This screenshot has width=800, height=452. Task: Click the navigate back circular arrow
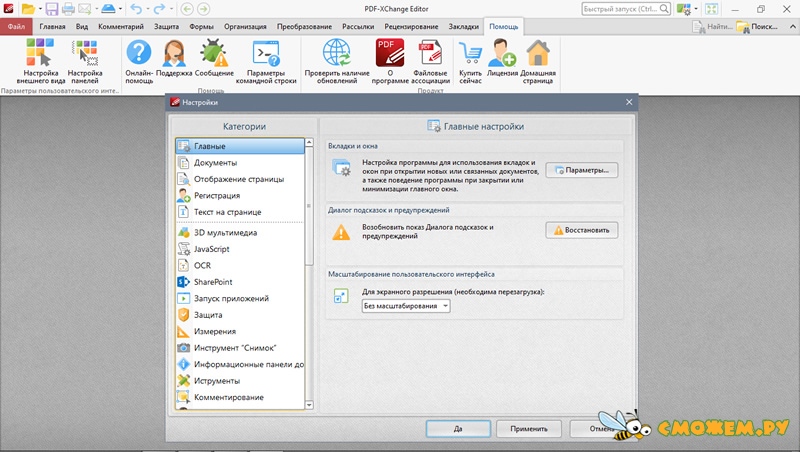coord(187,9)
